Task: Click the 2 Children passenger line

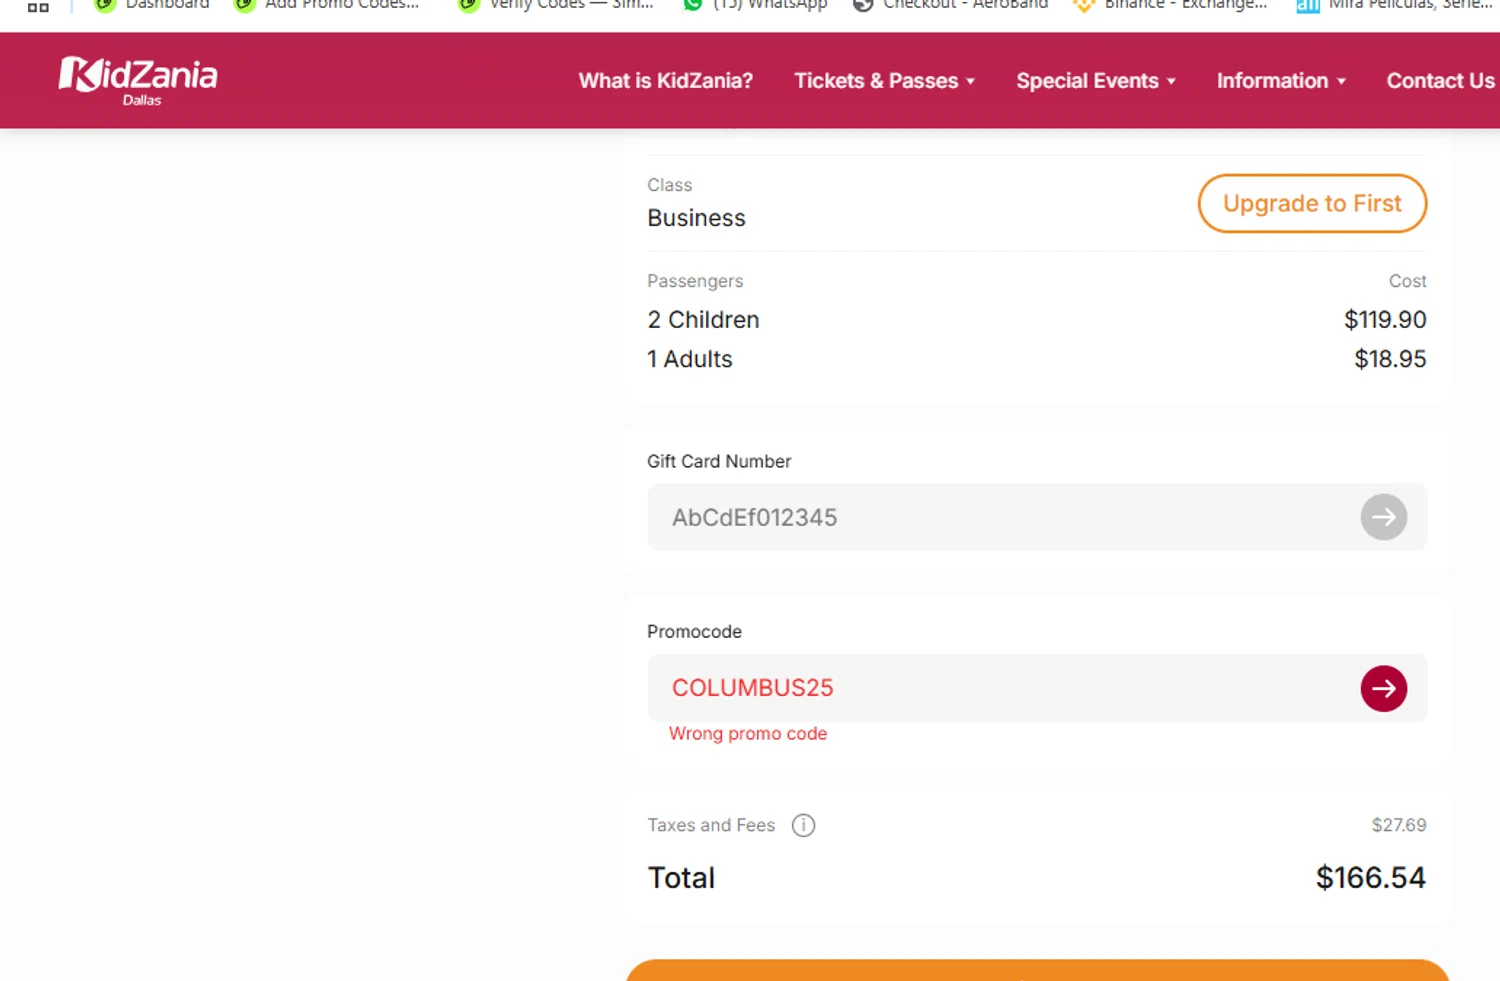Action: pos(703,320)
